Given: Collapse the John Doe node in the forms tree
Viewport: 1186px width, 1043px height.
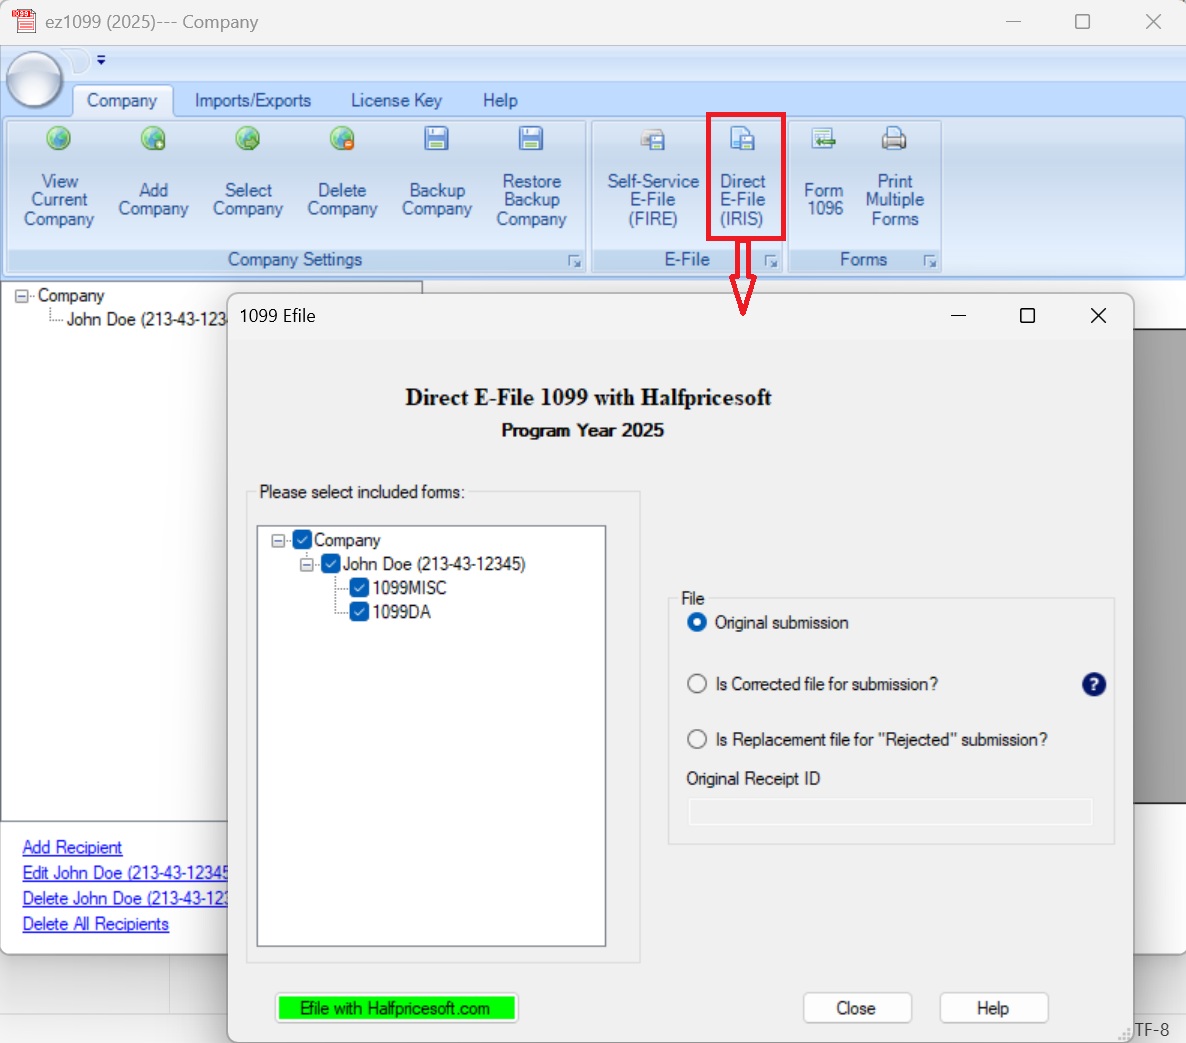Looking at the screenshot, I should click(x=307, y=564).
